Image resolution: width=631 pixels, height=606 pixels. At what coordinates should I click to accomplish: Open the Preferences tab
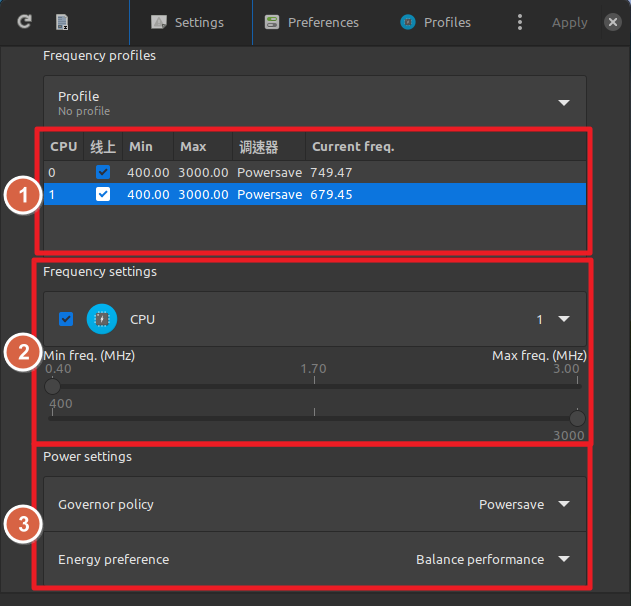pos(311,23)
